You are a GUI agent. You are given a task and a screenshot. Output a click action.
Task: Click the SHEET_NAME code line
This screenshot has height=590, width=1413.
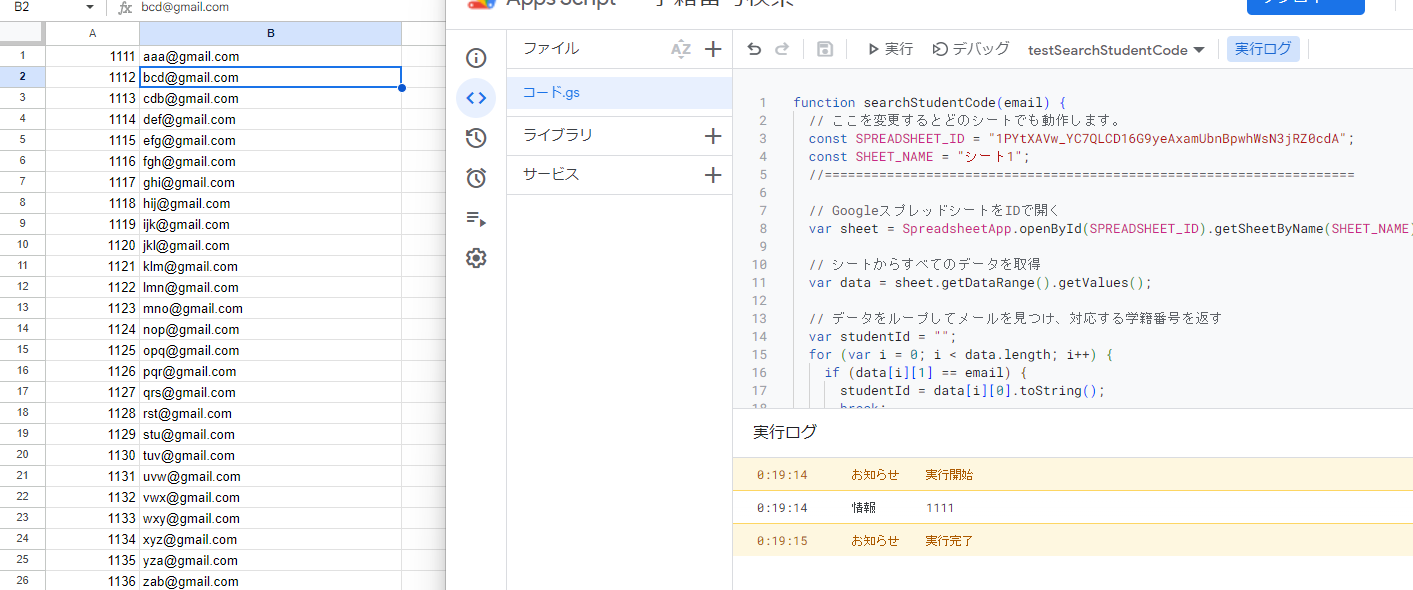919,157
